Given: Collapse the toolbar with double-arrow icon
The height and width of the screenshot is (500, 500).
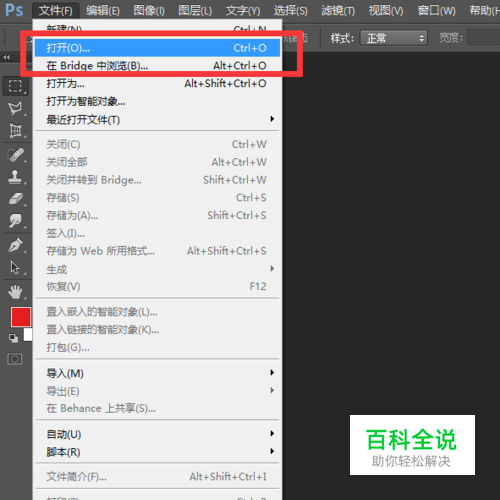Looking at the screenshot, I should click(7, 57).
